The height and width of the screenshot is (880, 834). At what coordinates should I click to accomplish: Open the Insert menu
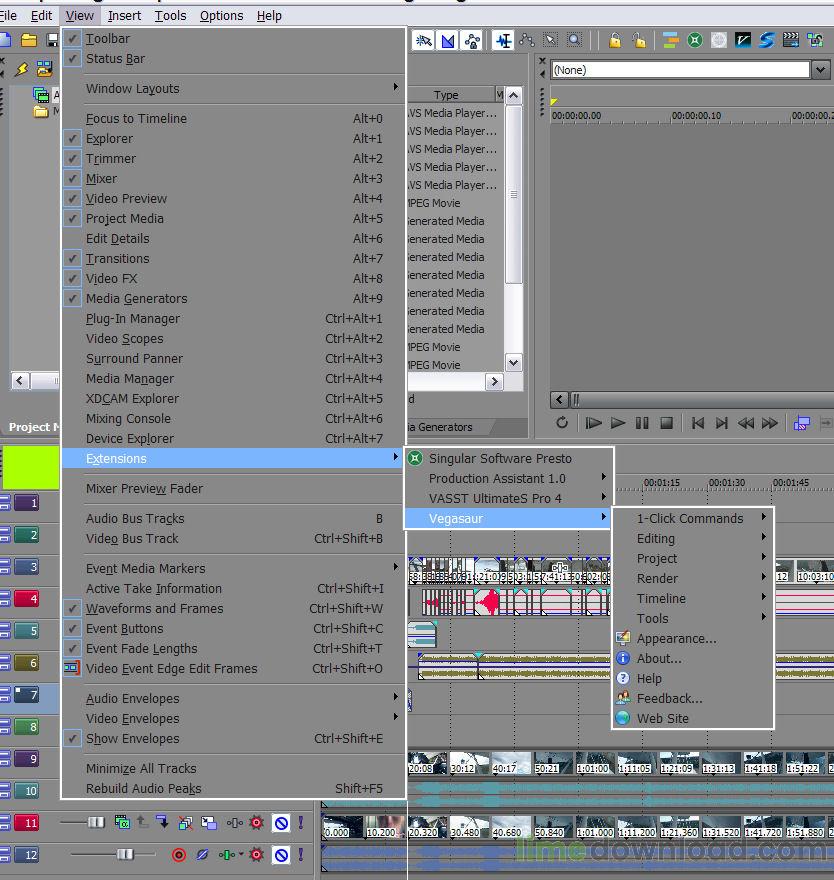pos(124,15)
